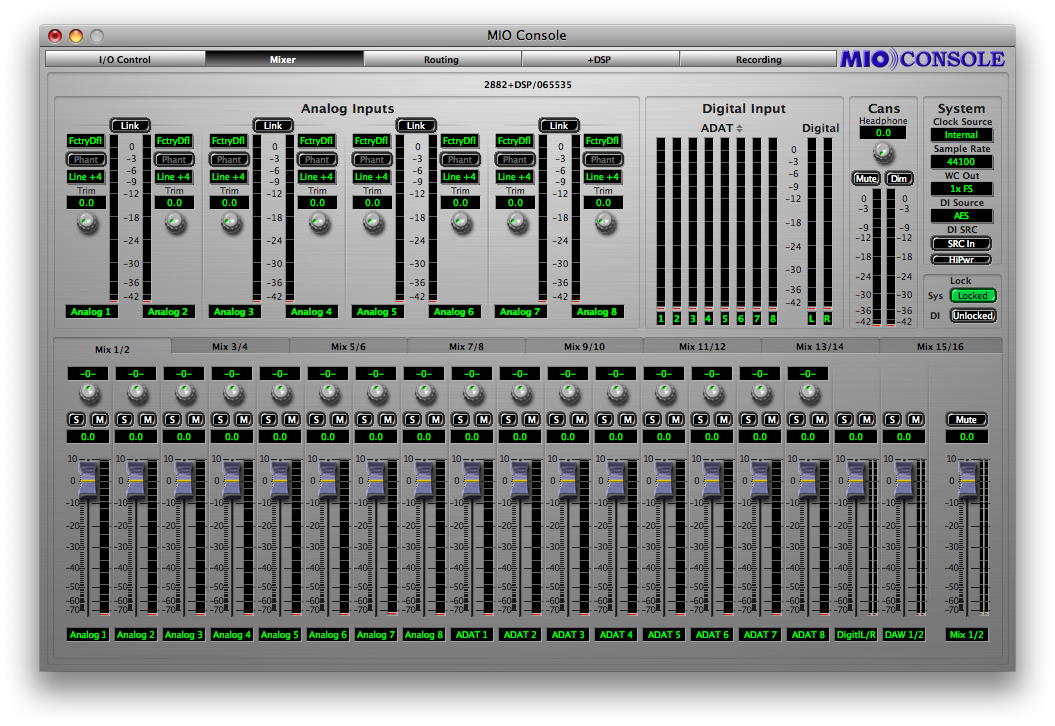Open the Line +4 level menu for Analog 5

tap(372, 177)
